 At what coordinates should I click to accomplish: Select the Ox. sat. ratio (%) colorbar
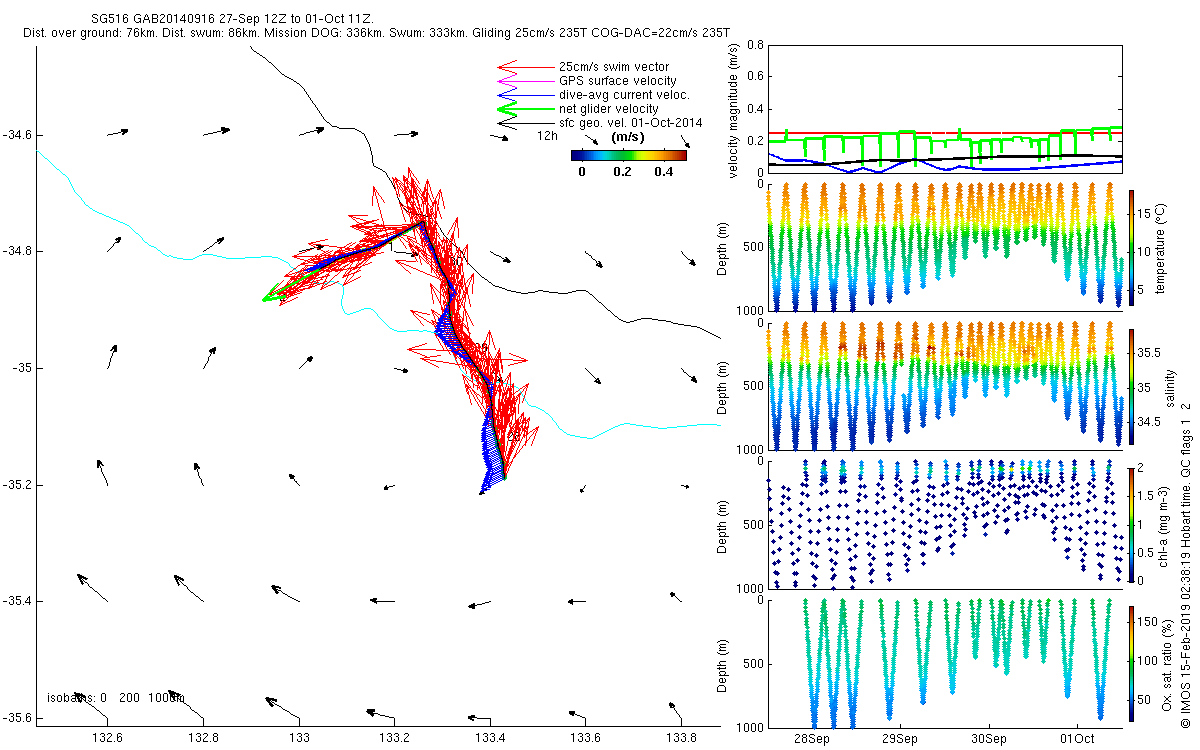click(1132, 664)
